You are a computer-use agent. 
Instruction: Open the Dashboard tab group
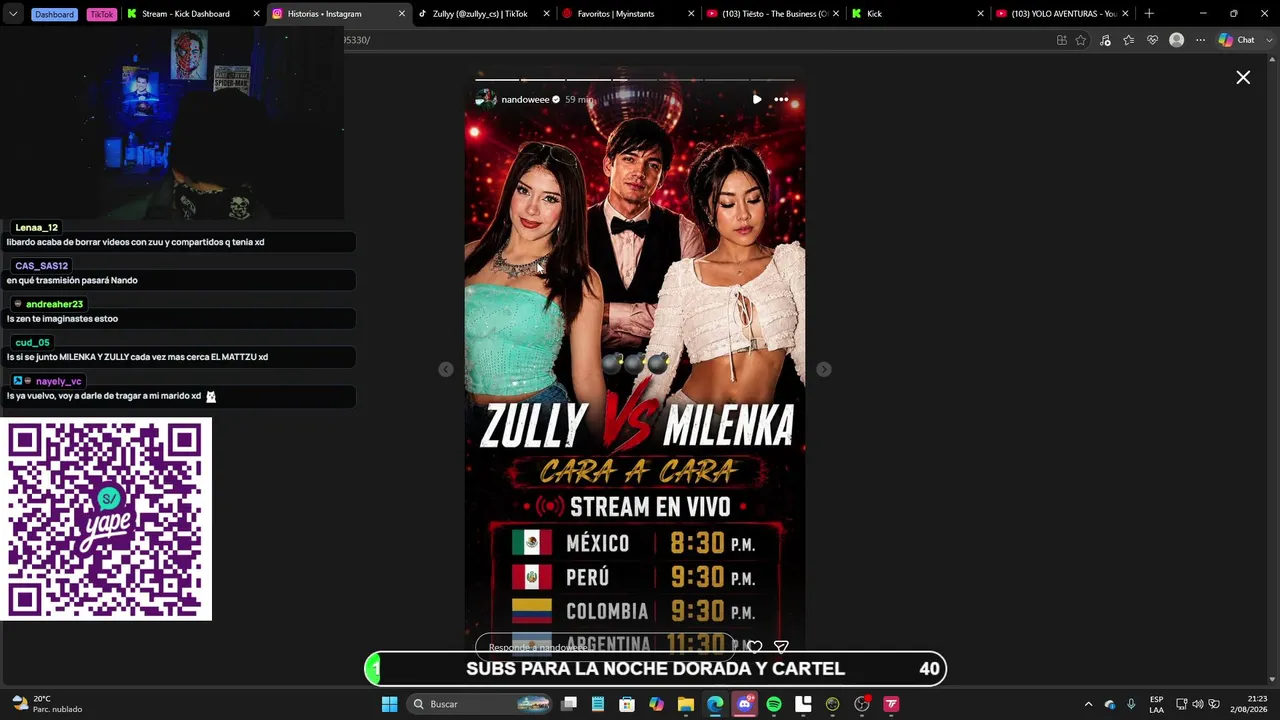[54, 14]
